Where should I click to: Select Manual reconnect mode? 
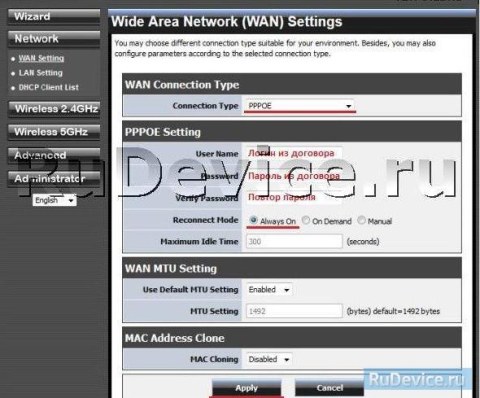pos(361,220)
